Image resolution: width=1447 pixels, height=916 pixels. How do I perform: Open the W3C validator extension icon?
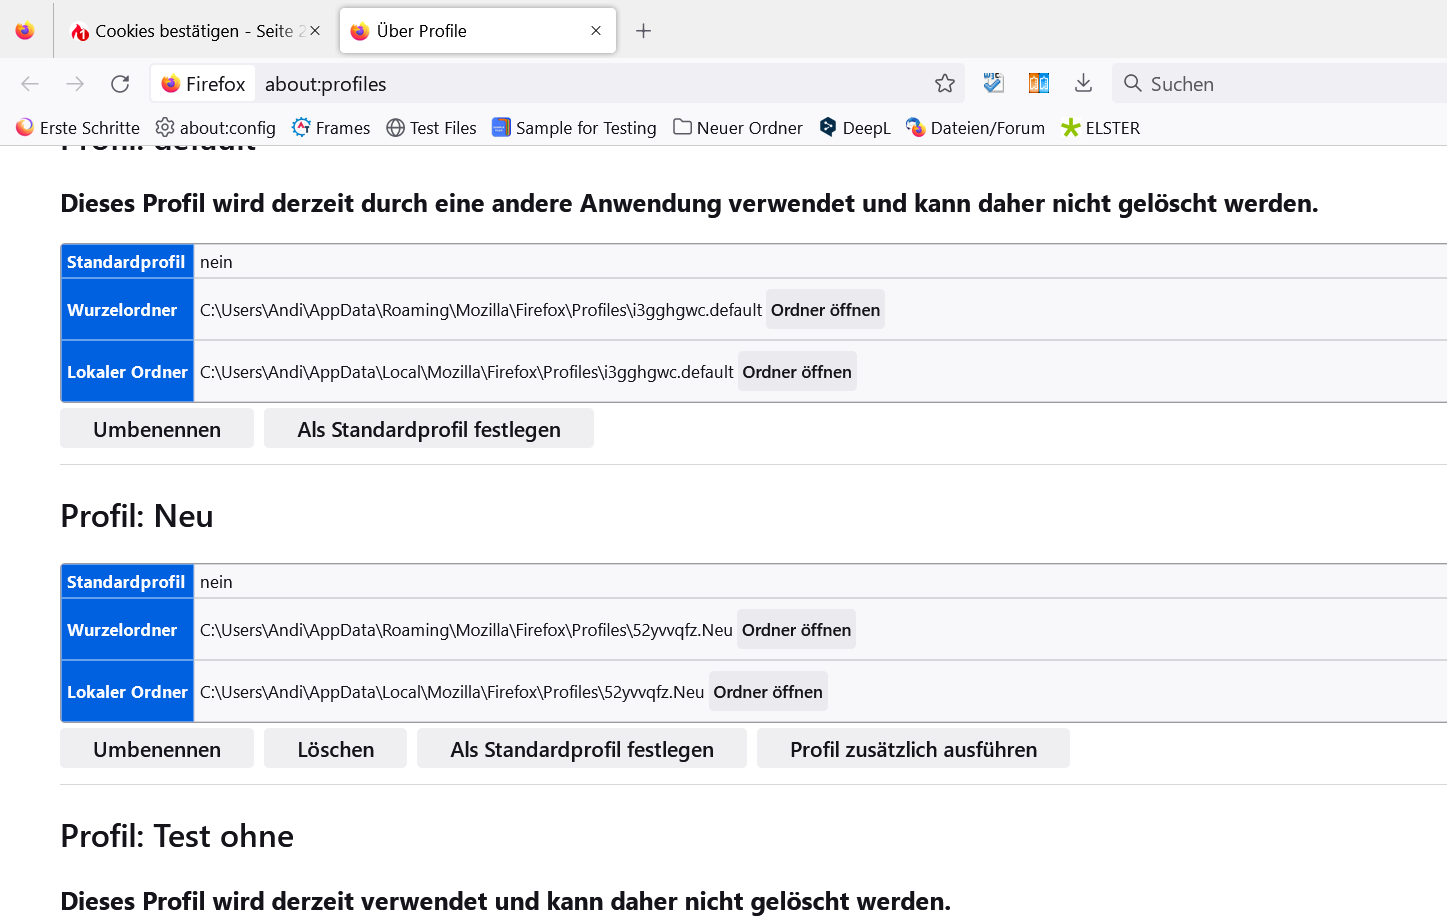[993, 83]
